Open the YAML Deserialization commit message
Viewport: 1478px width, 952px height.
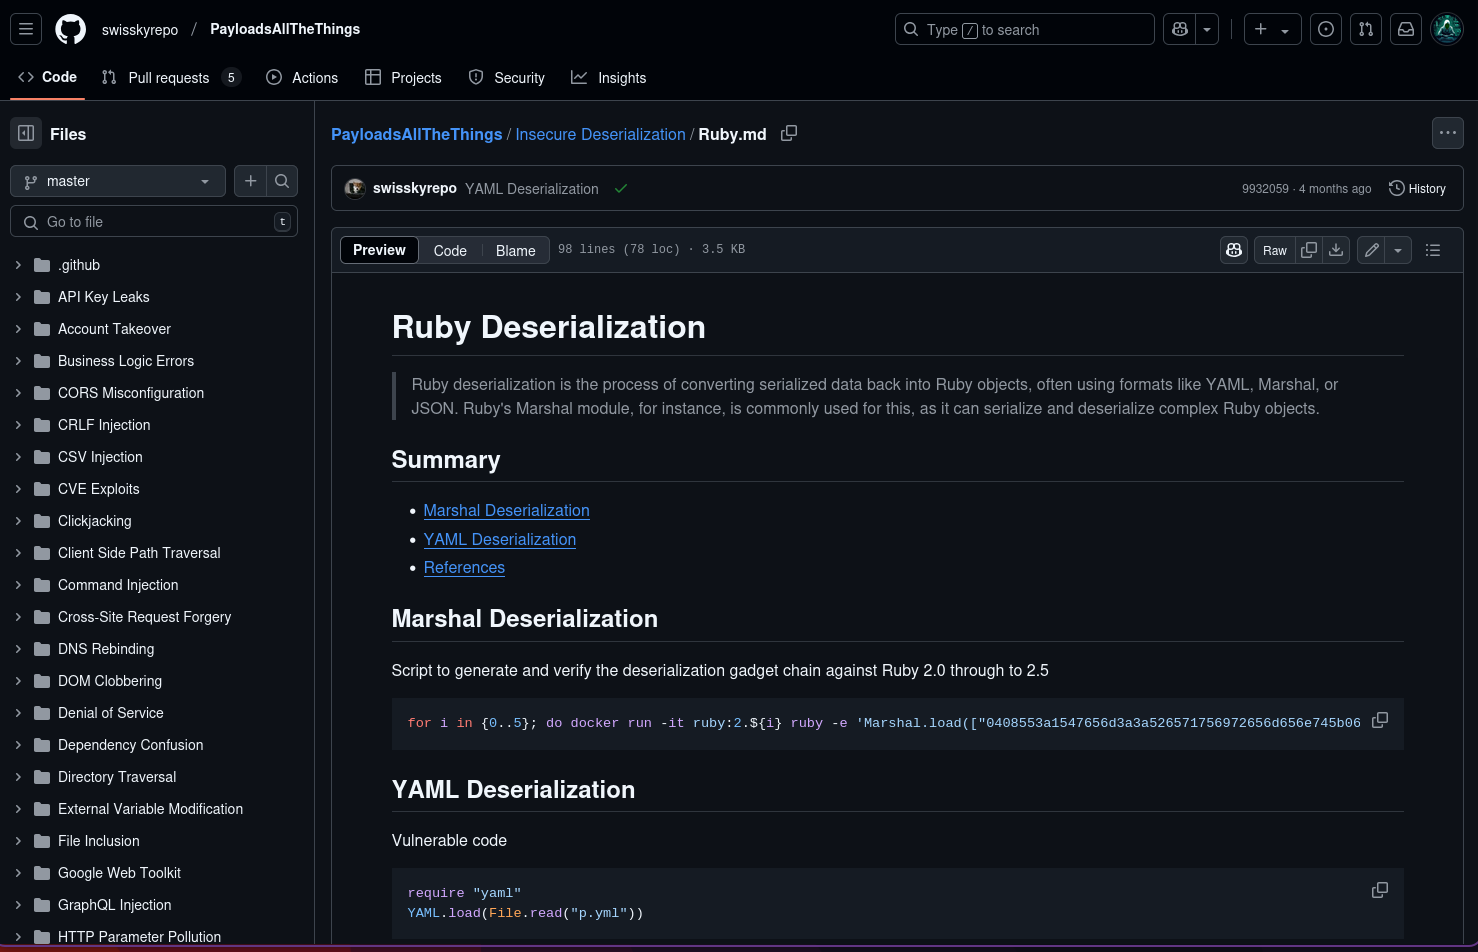click(x=532, y=188)
